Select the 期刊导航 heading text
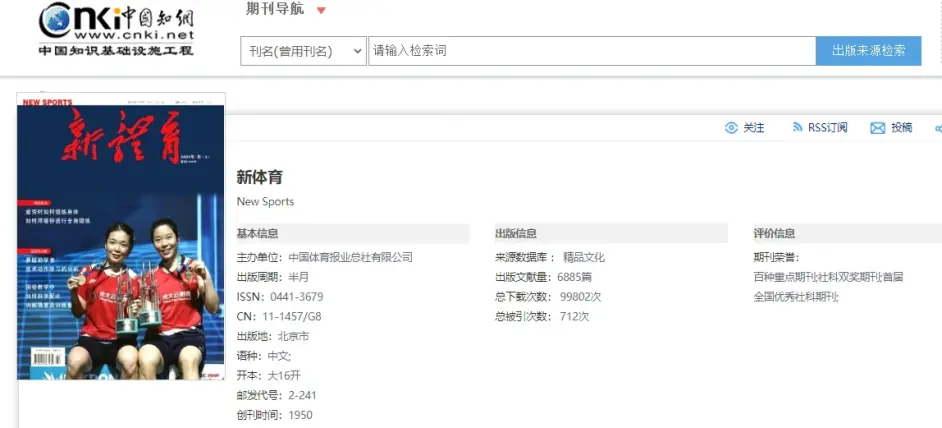 point(275,9)
